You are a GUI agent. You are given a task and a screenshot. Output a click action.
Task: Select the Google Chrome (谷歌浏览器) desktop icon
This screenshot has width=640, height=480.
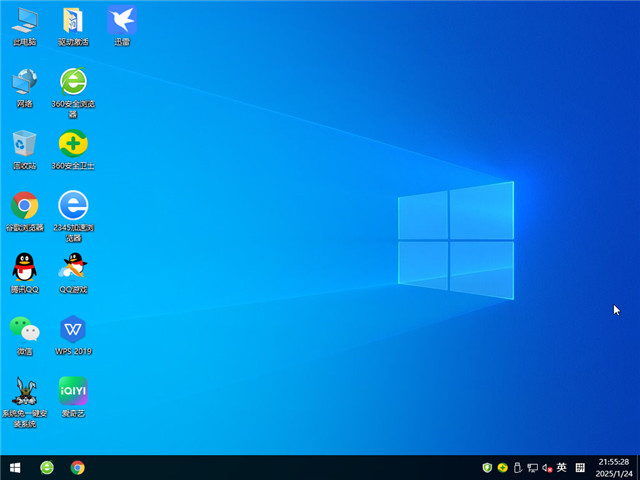24,206
